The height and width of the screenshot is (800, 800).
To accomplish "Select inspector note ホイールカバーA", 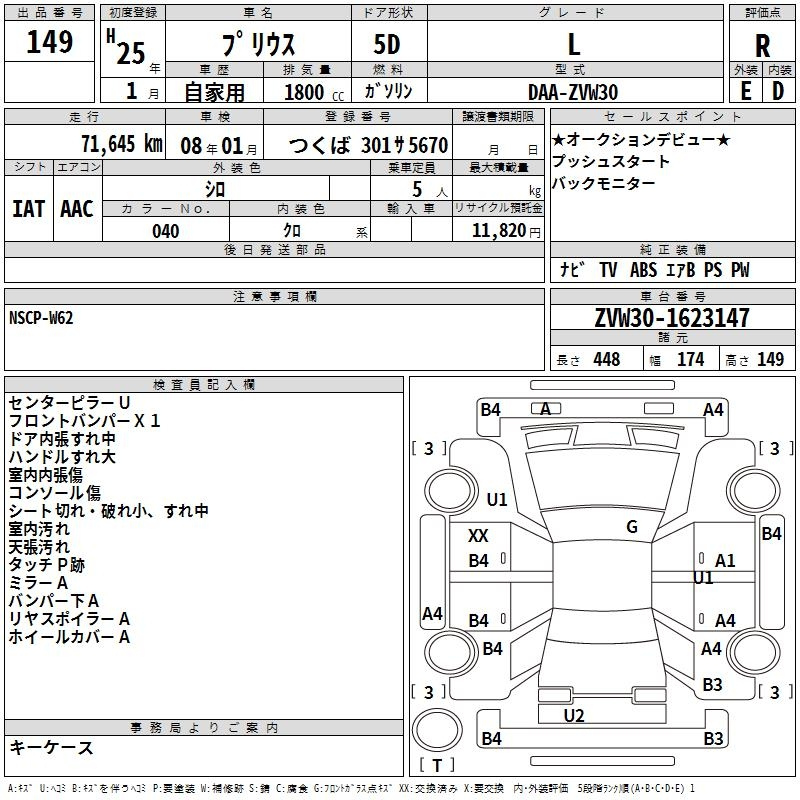I will click(x=69, y=637).
